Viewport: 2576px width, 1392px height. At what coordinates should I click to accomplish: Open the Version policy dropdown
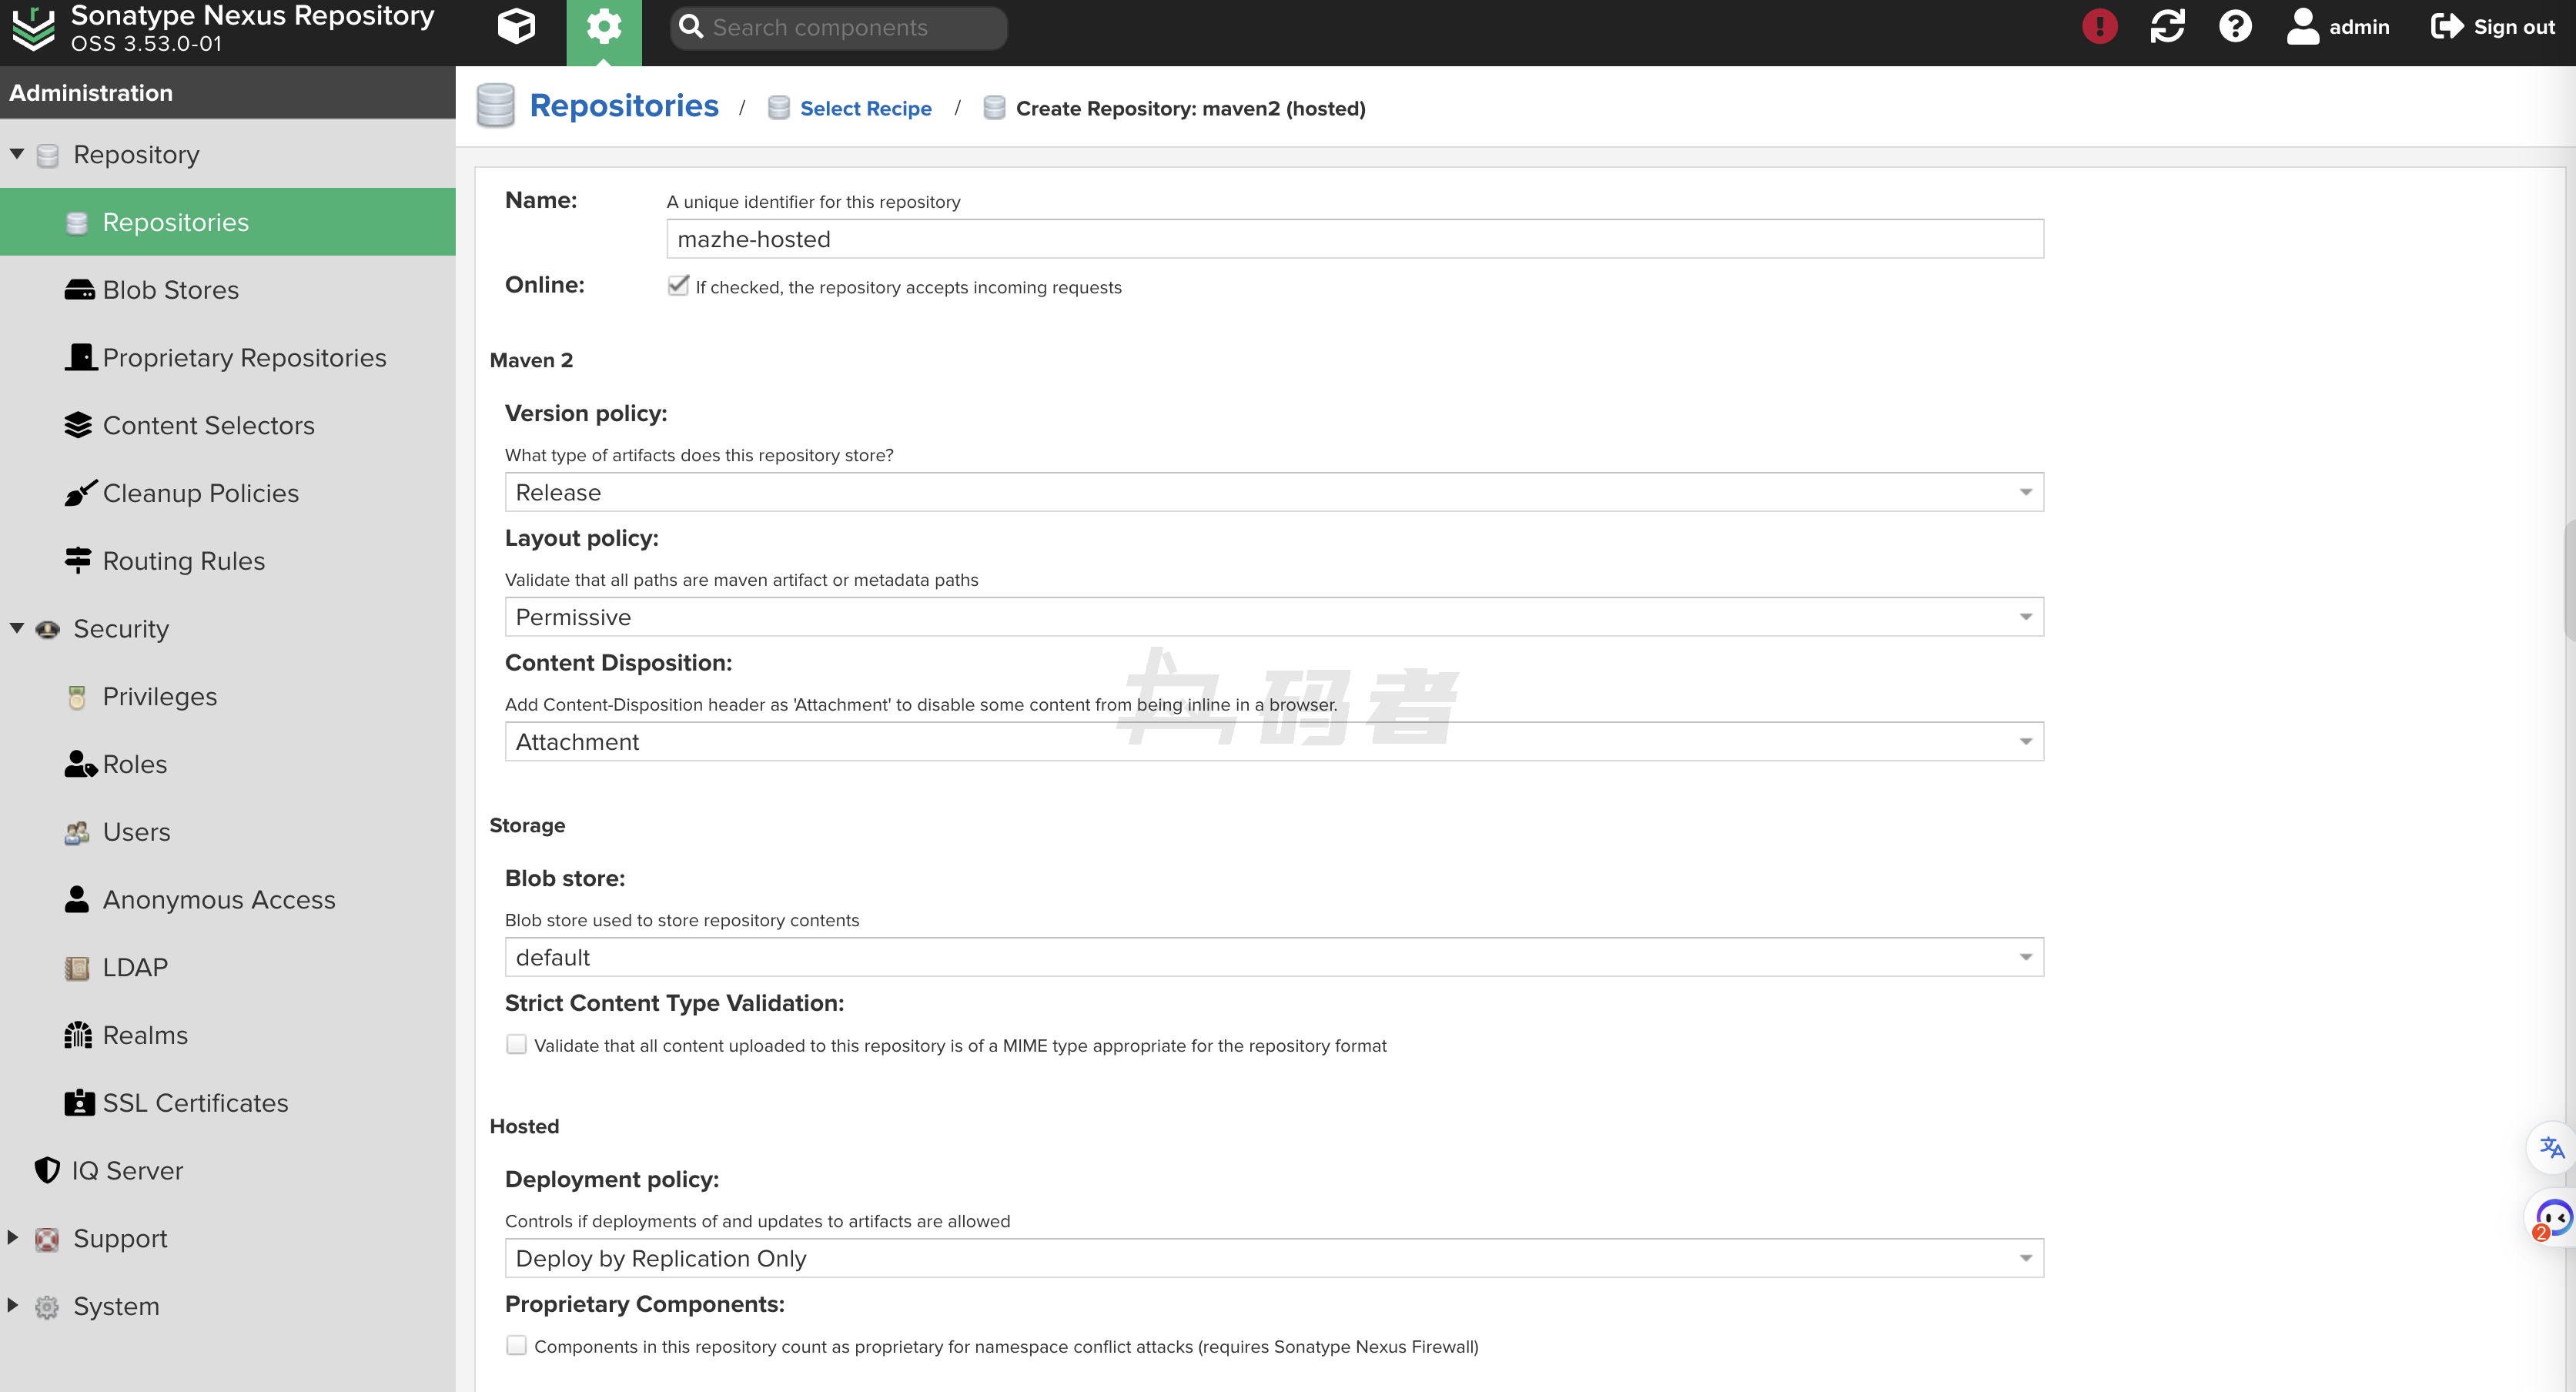pos(1273,492)
